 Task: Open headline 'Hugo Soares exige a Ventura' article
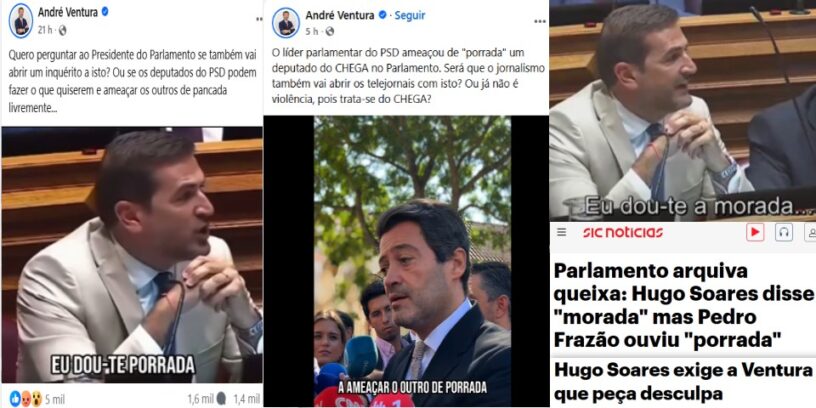[x=683, y=382]
